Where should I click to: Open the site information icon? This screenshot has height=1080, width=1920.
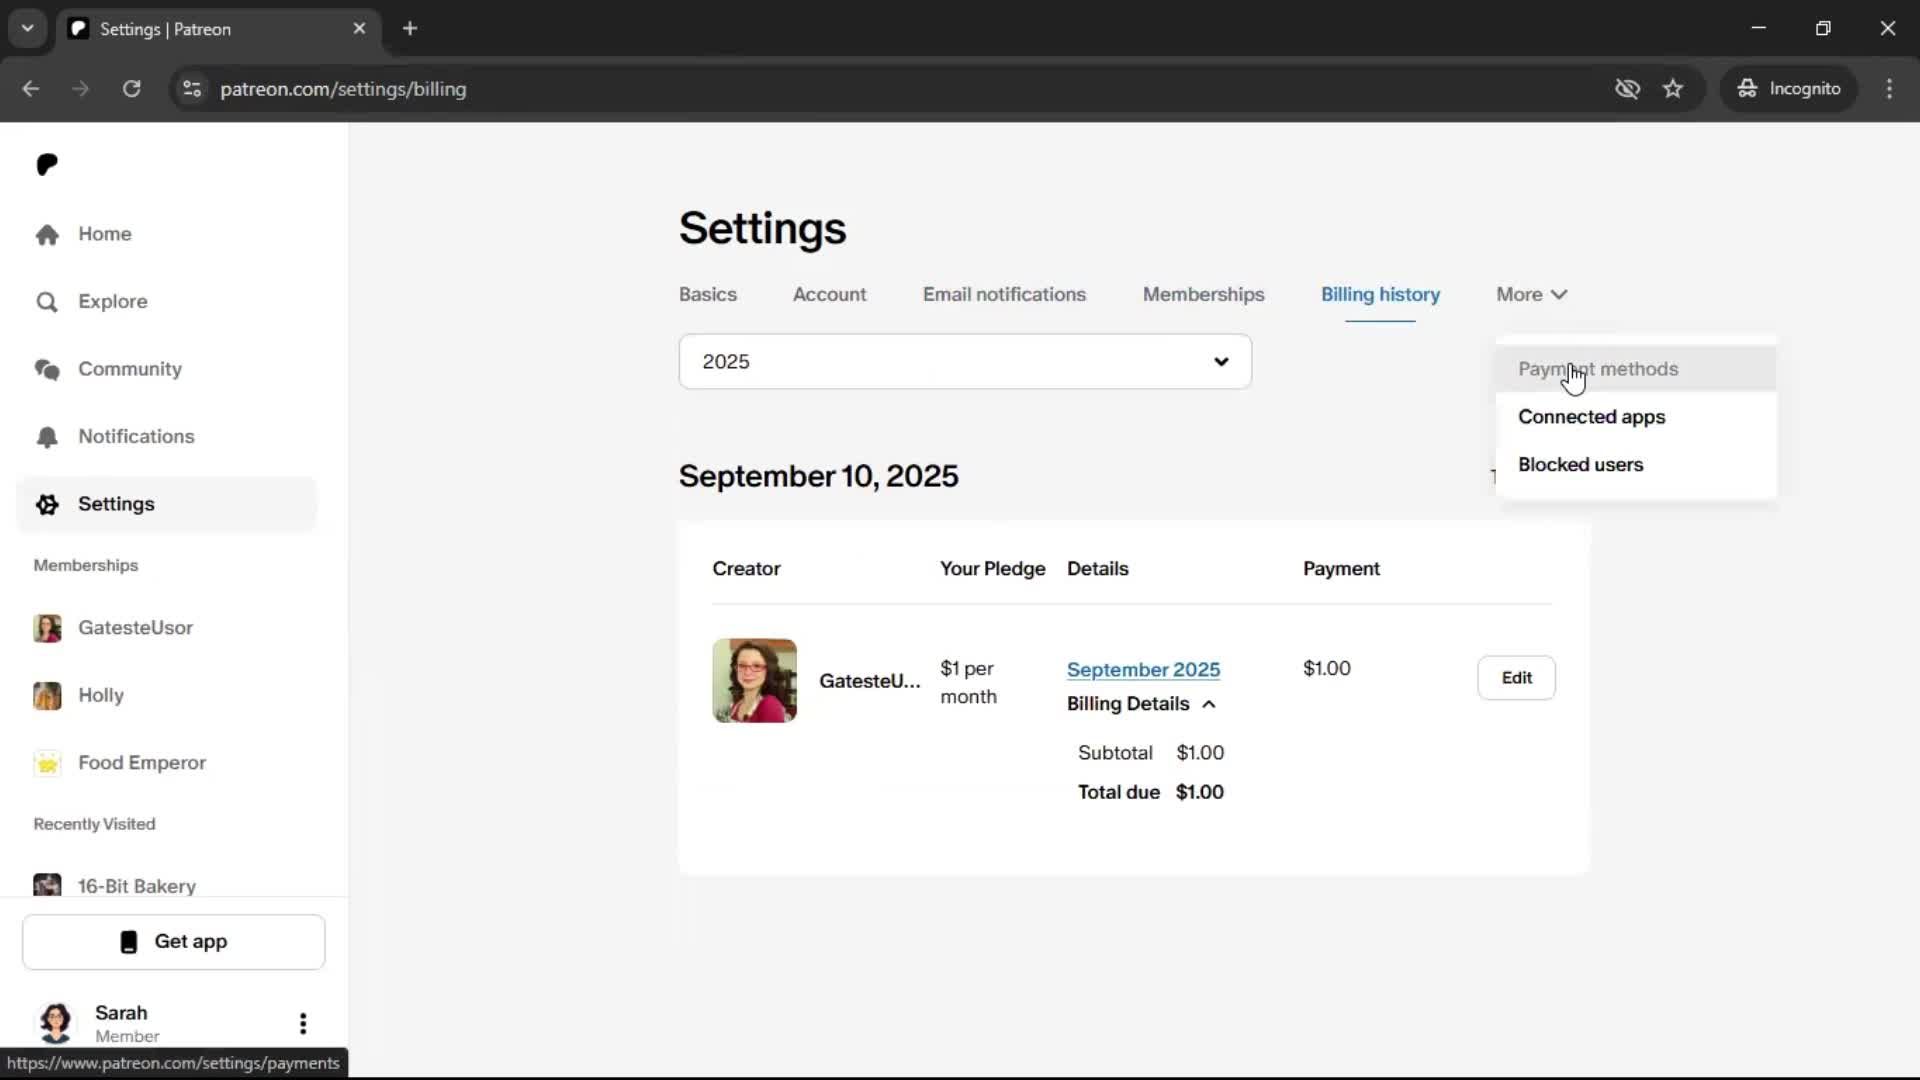pyautogui.click(x=192, y=89)
